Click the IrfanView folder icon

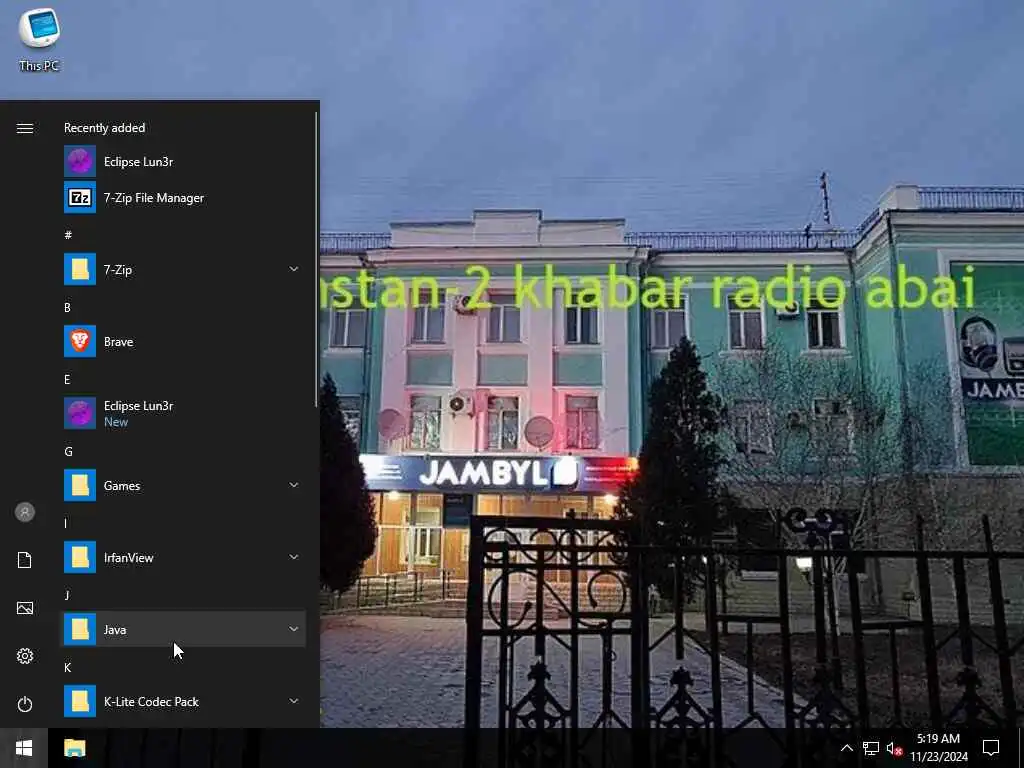[x=80, y=557]
